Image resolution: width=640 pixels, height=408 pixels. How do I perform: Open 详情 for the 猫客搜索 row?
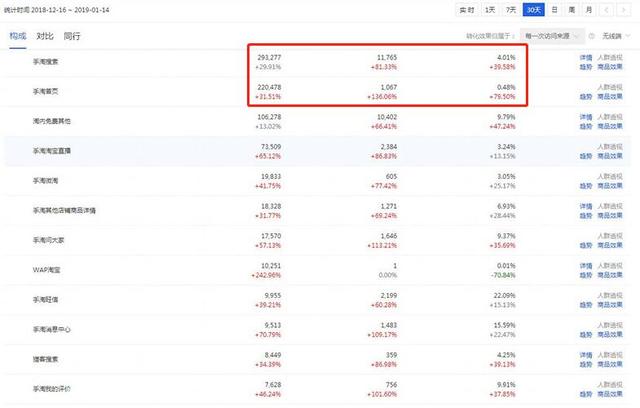586,355
